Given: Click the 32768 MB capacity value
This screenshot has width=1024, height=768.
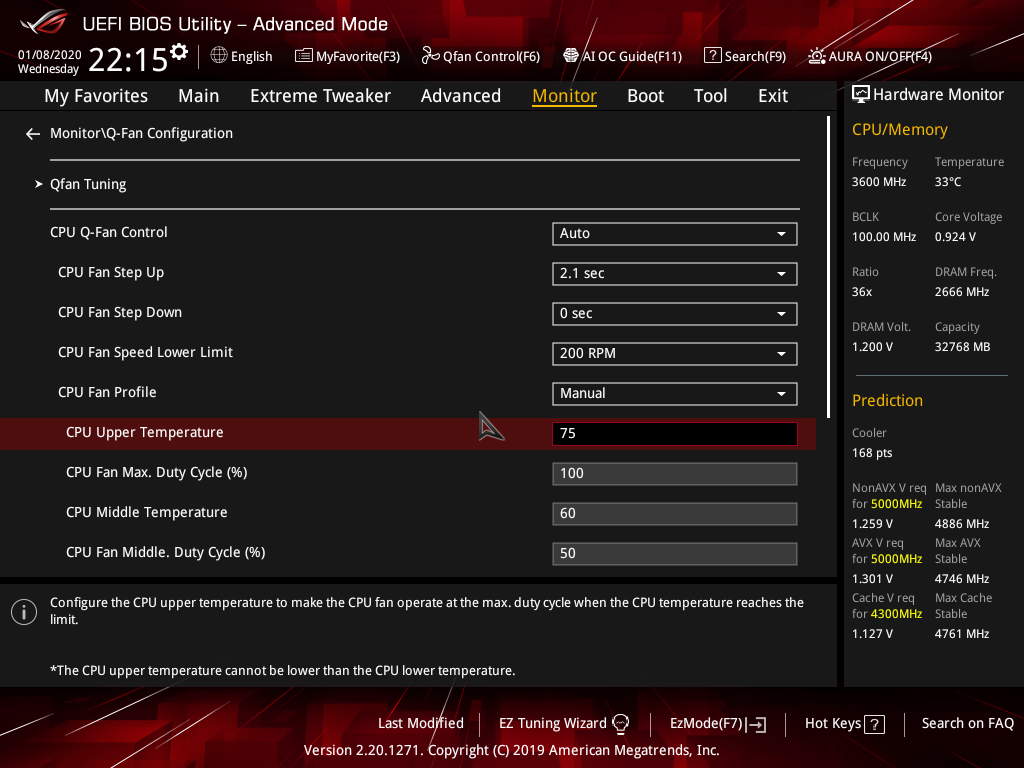Looking at the screenshot, I should pyautogui.click(x=962, y=347).
